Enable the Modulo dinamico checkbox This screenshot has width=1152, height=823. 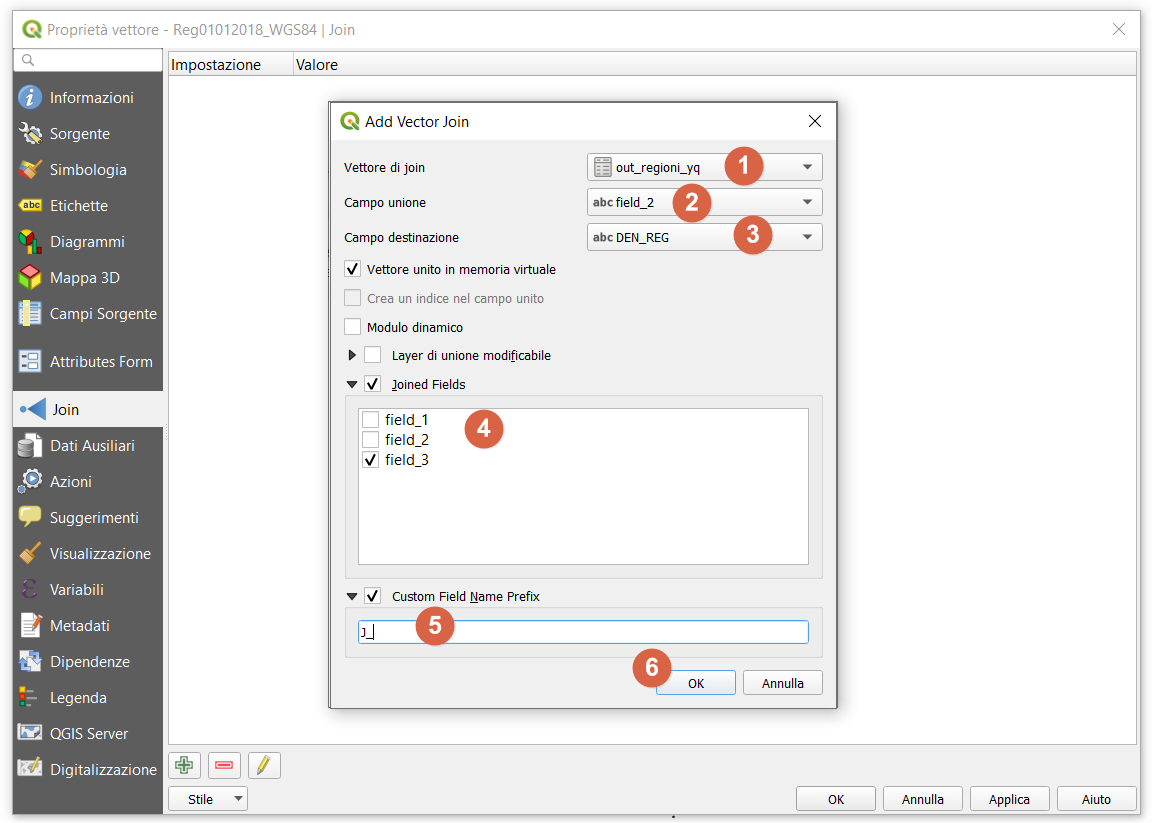click(x=352, y=327)
